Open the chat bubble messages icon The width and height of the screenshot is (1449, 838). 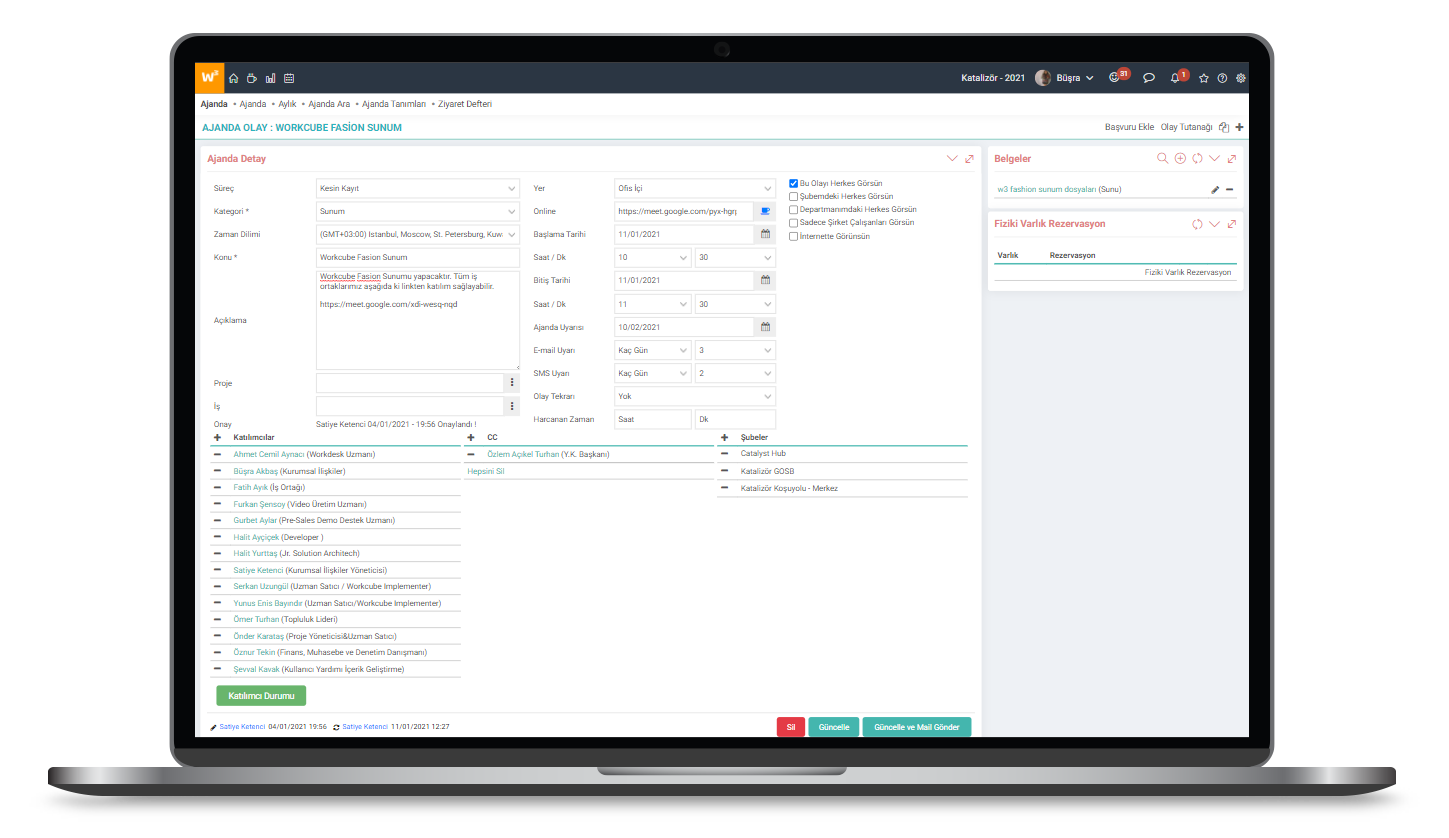1149,78
